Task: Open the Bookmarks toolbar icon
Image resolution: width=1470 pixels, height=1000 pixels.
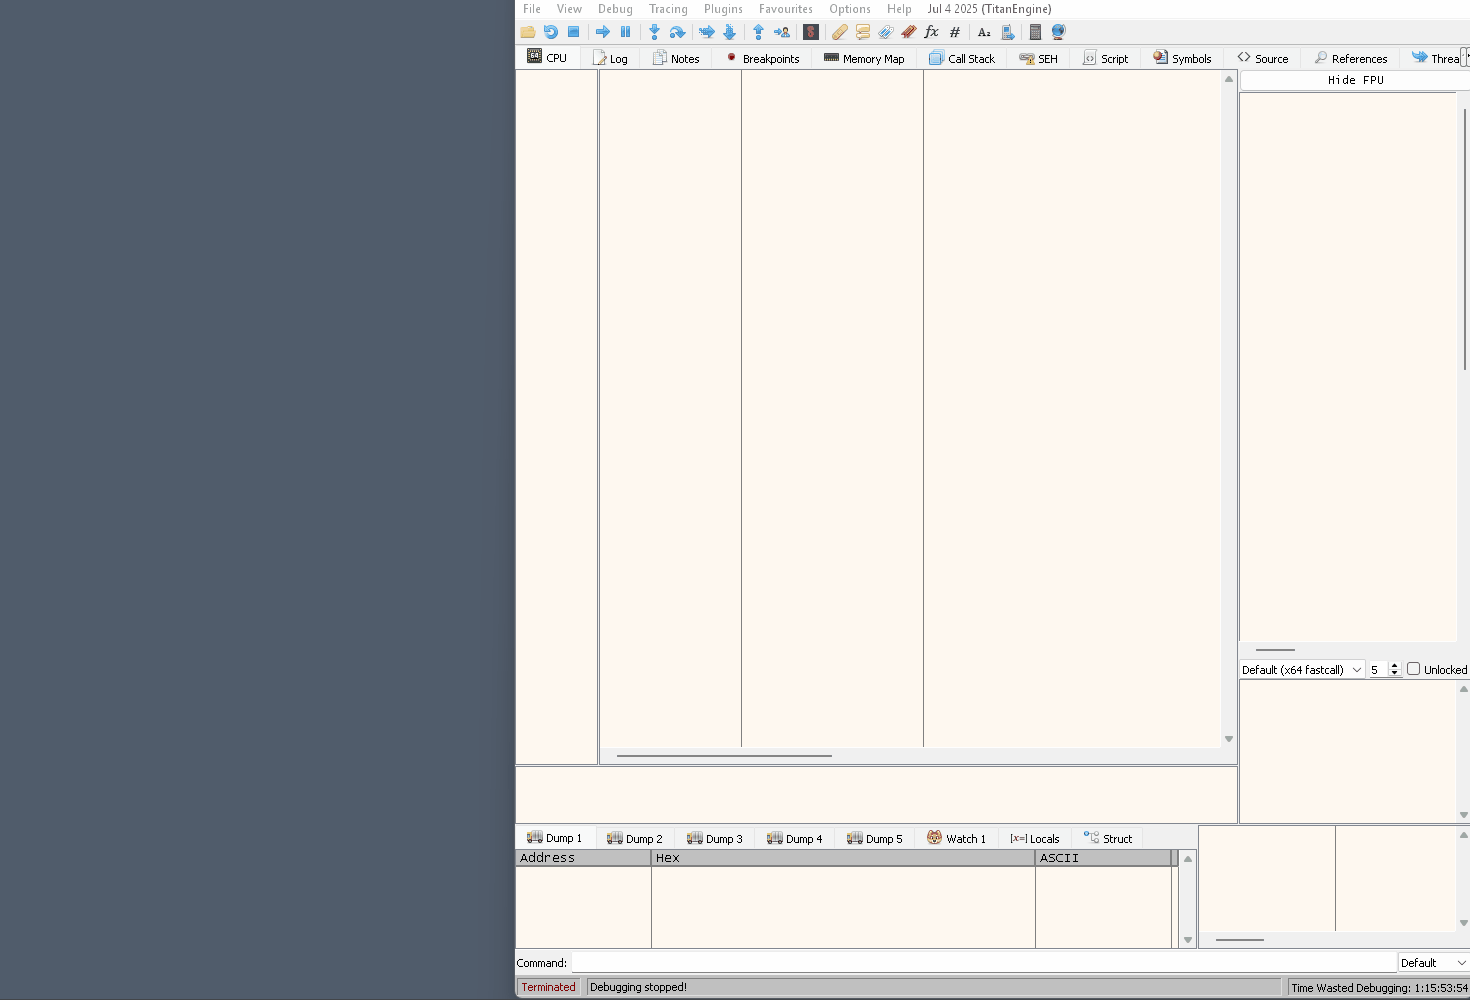Action: pos(909,32)
